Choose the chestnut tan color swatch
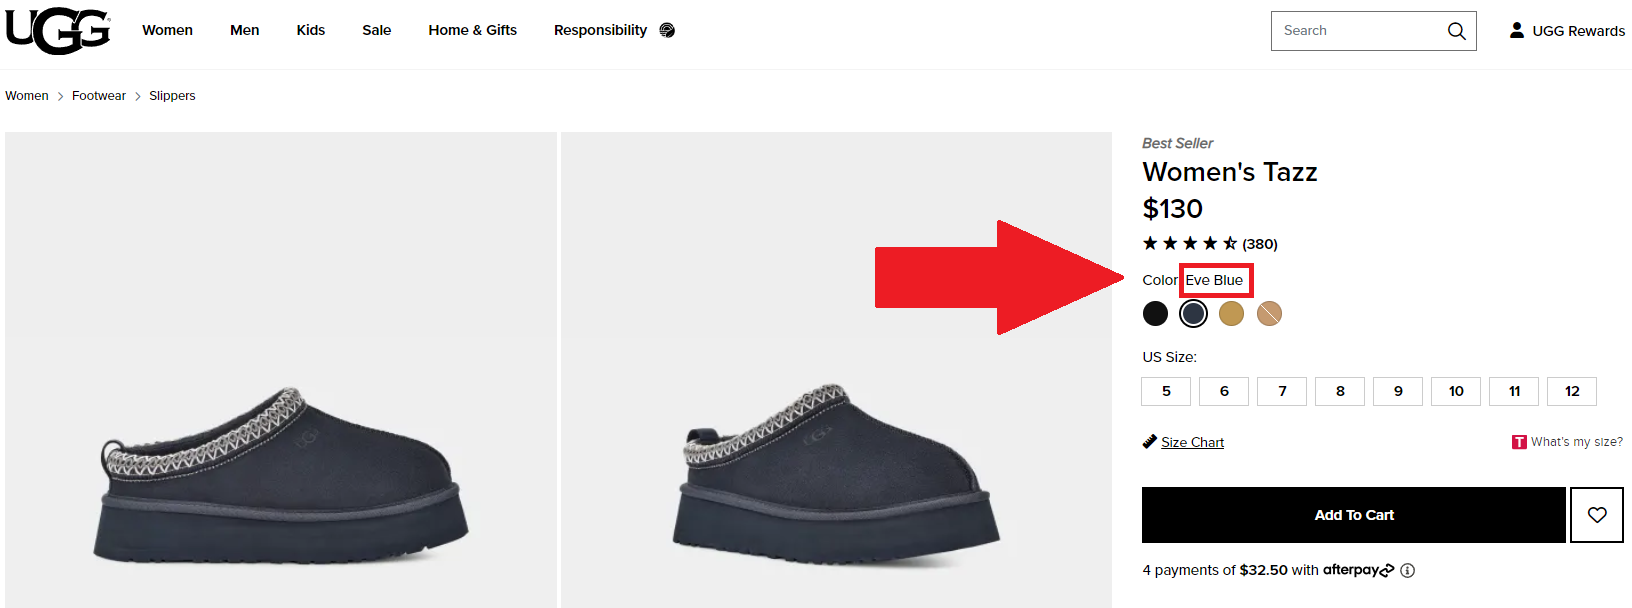The image size is (1632, 608). click(1231, 313)
